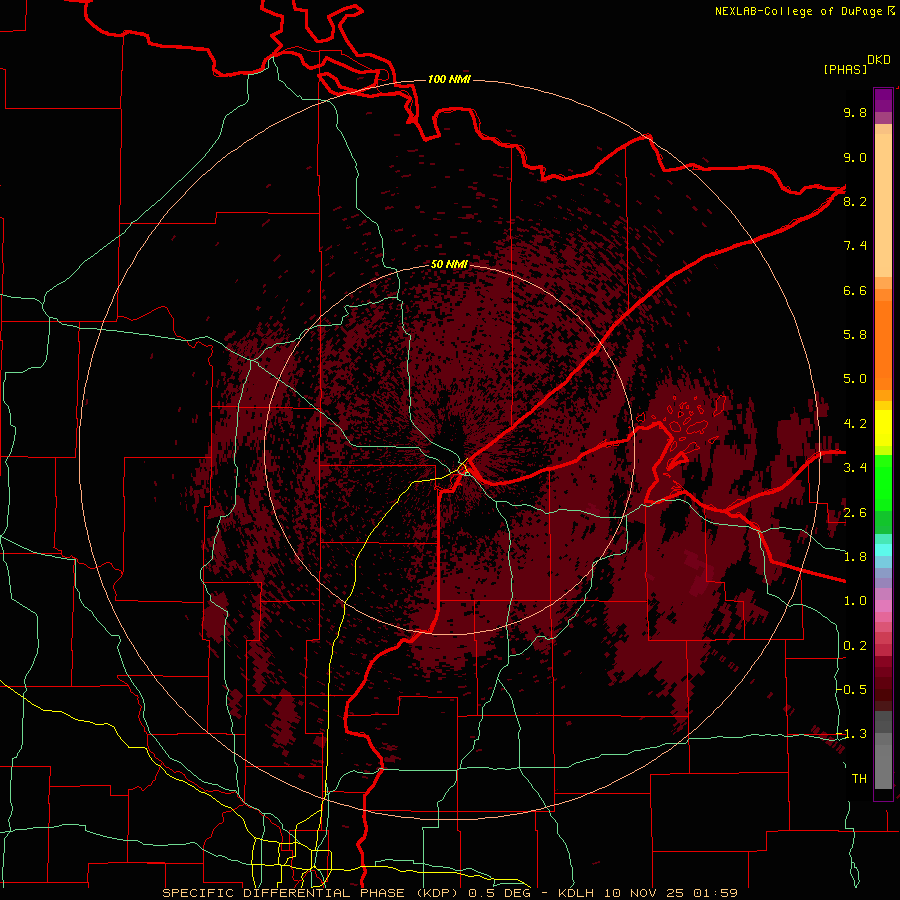This screenshot has width=900, height=900.
Task: Click the [PHAS] label above the color scale
Action: (x=845, y=69)
